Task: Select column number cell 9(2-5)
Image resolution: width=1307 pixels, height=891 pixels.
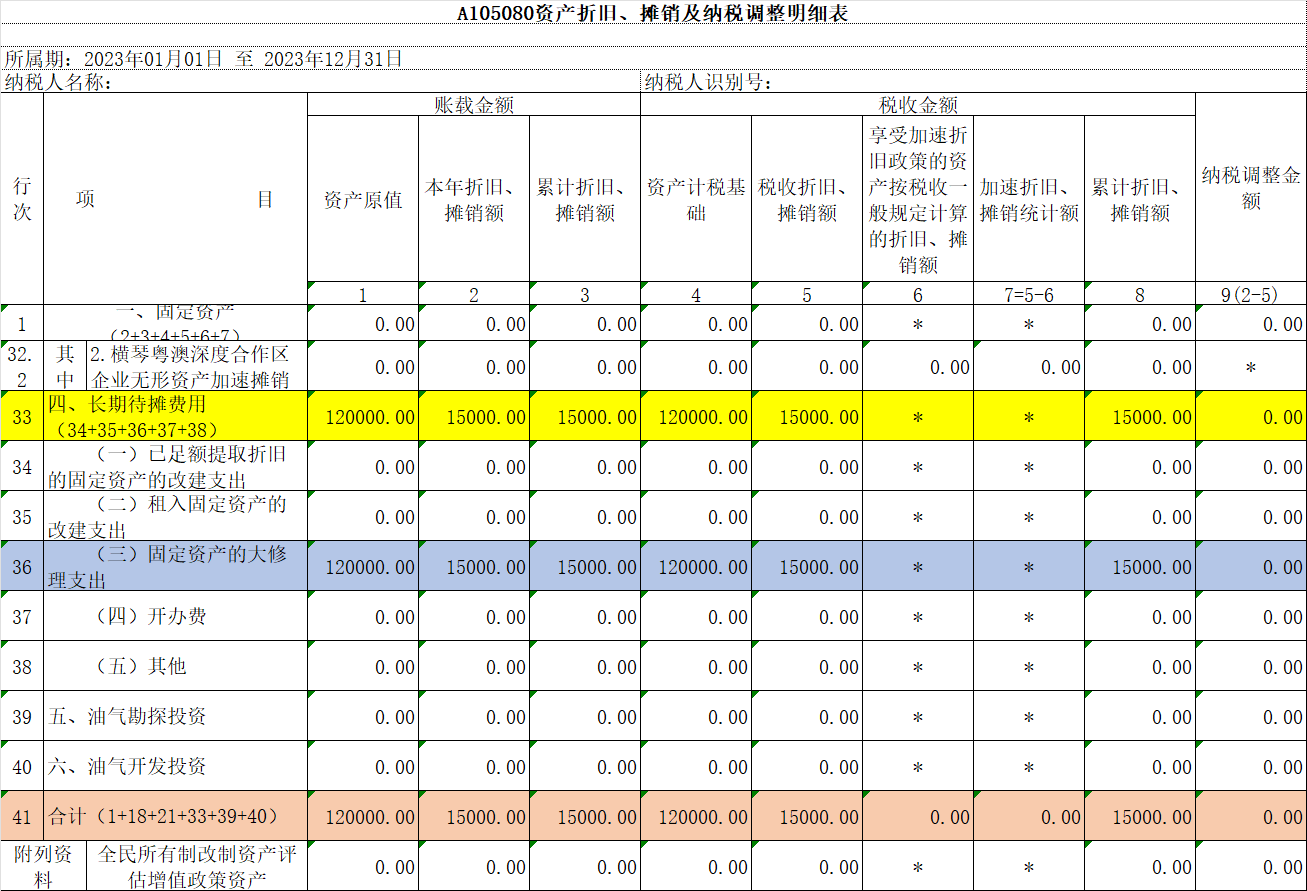Action: [1251, 294]
